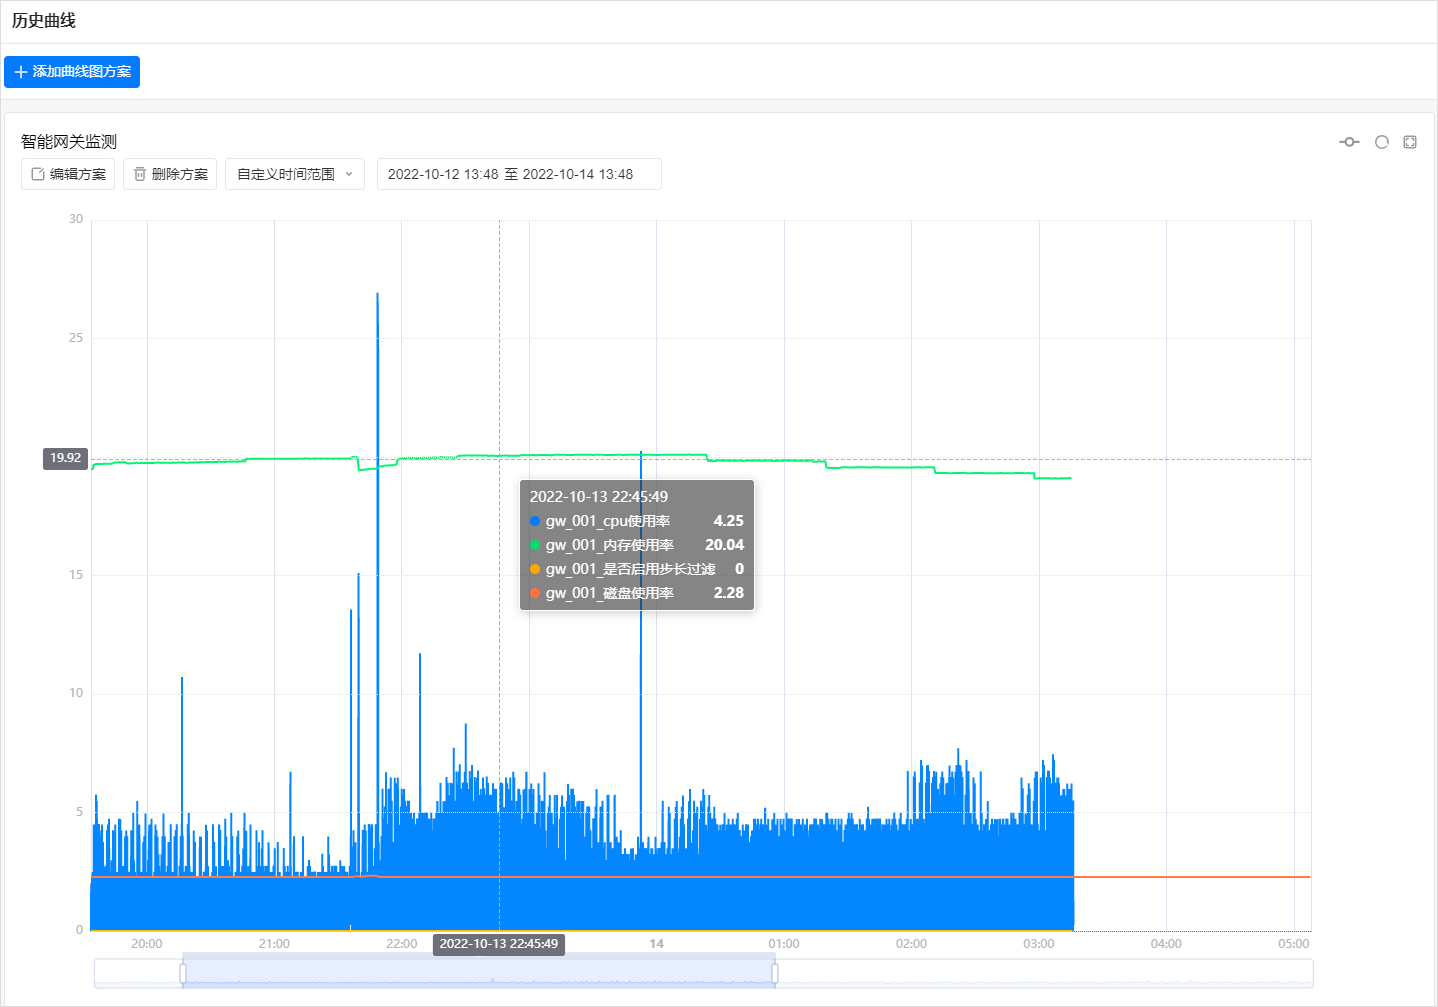Click the refresh circle icon
1438x1007 pixels.
[x=1381, y=142]
